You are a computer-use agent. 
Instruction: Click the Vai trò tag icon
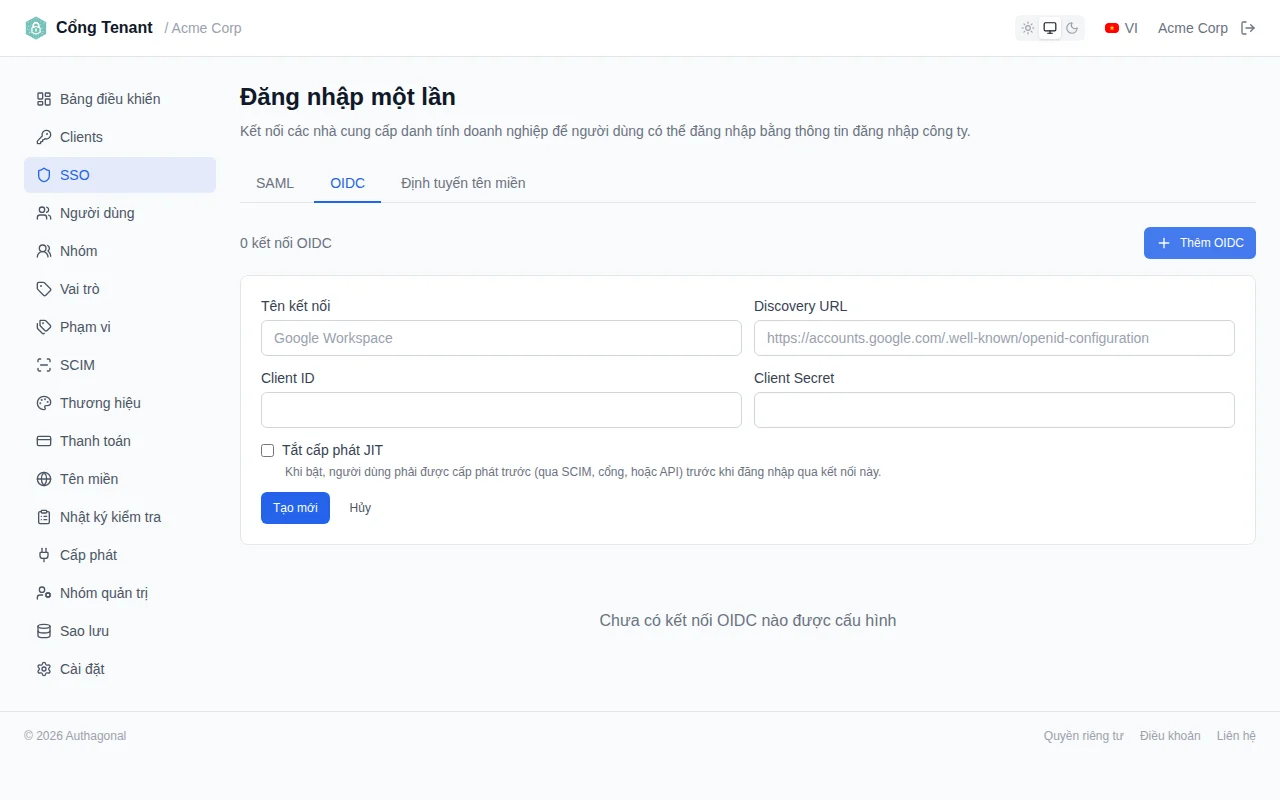pyautogui.click(x=44, y=289)
